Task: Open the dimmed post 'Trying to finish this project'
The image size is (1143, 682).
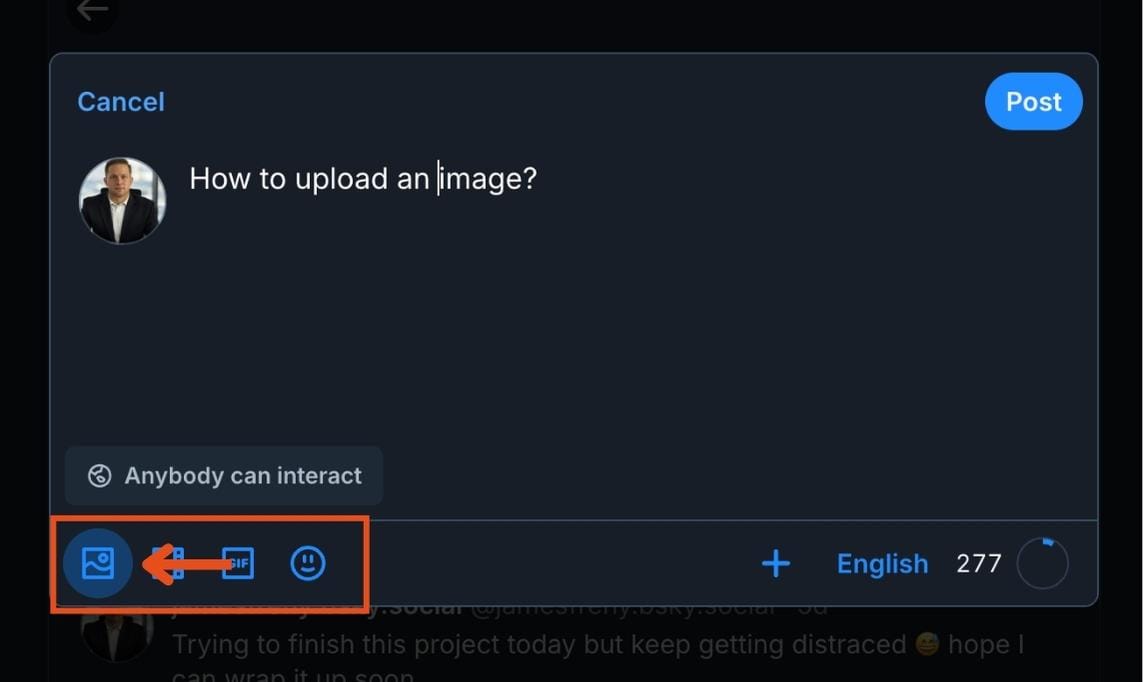Action: 598,645
